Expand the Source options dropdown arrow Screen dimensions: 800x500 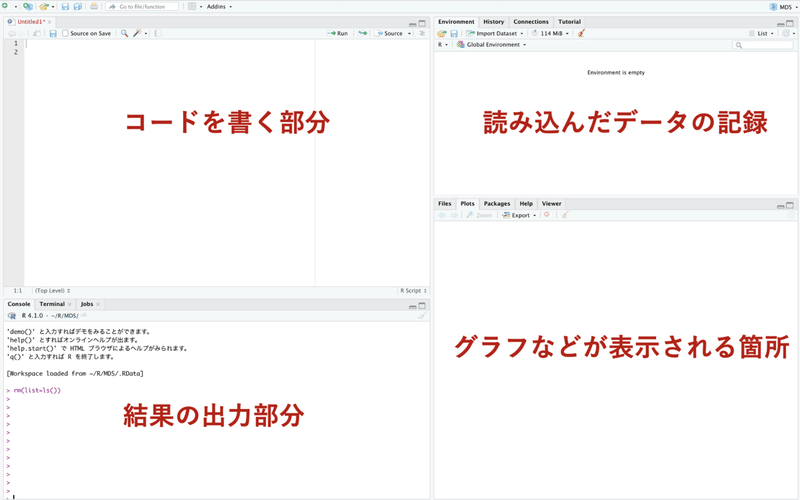tap(409, 34)
